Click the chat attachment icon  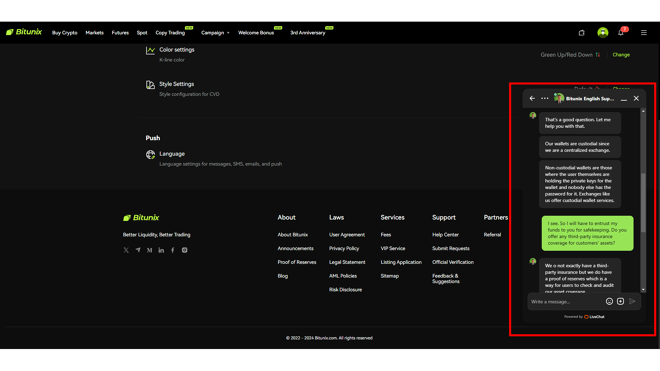click(620, 302)
